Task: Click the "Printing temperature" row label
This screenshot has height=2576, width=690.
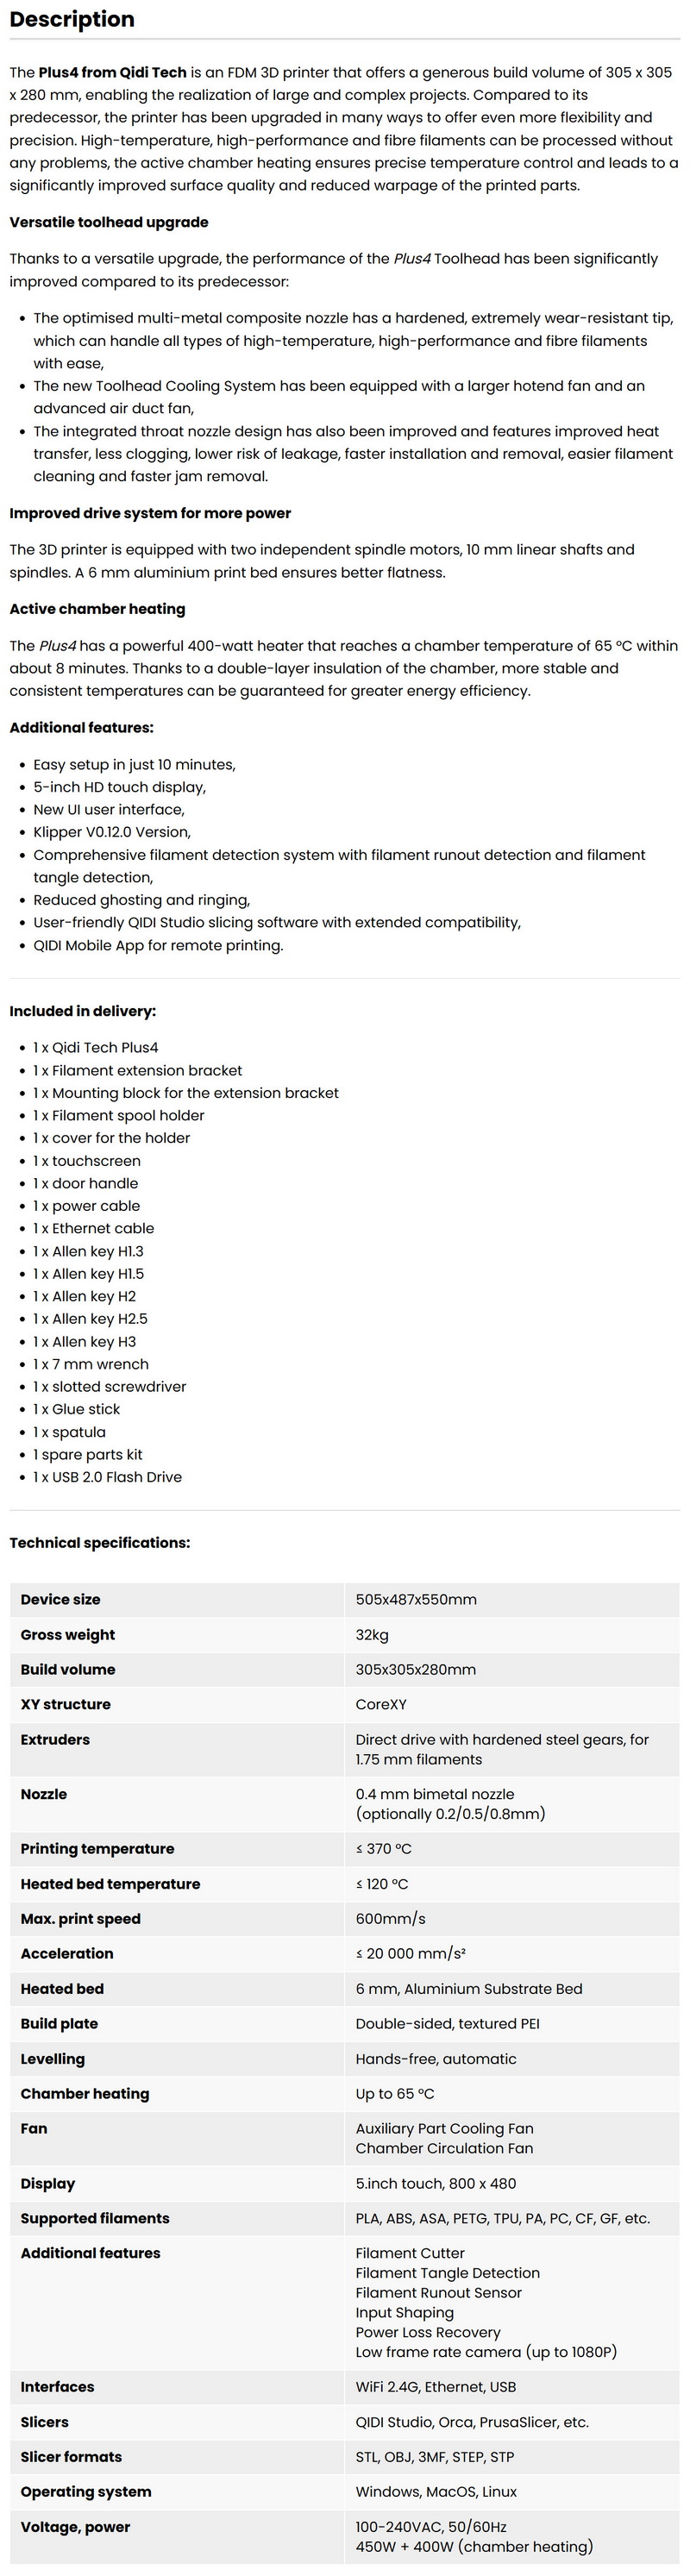Action: click(x=97, y=1849)
